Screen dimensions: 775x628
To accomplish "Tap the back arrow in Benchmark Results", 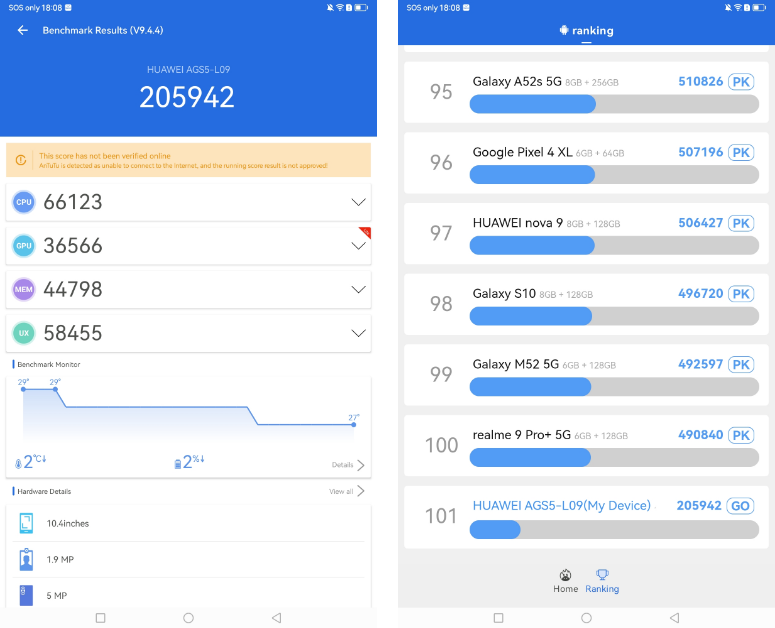I will (x=23, y=30).
